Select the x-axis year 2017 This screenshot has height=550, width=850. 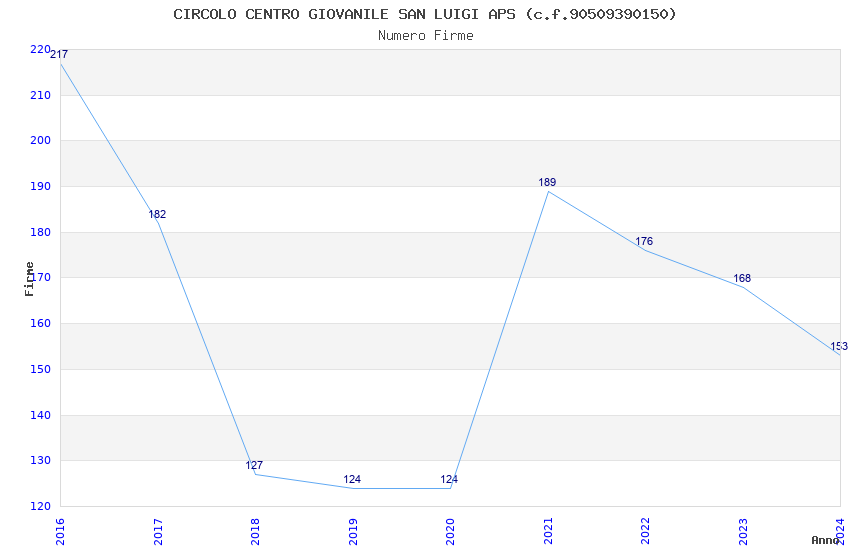pyautogui.click(x=158, y=532)
